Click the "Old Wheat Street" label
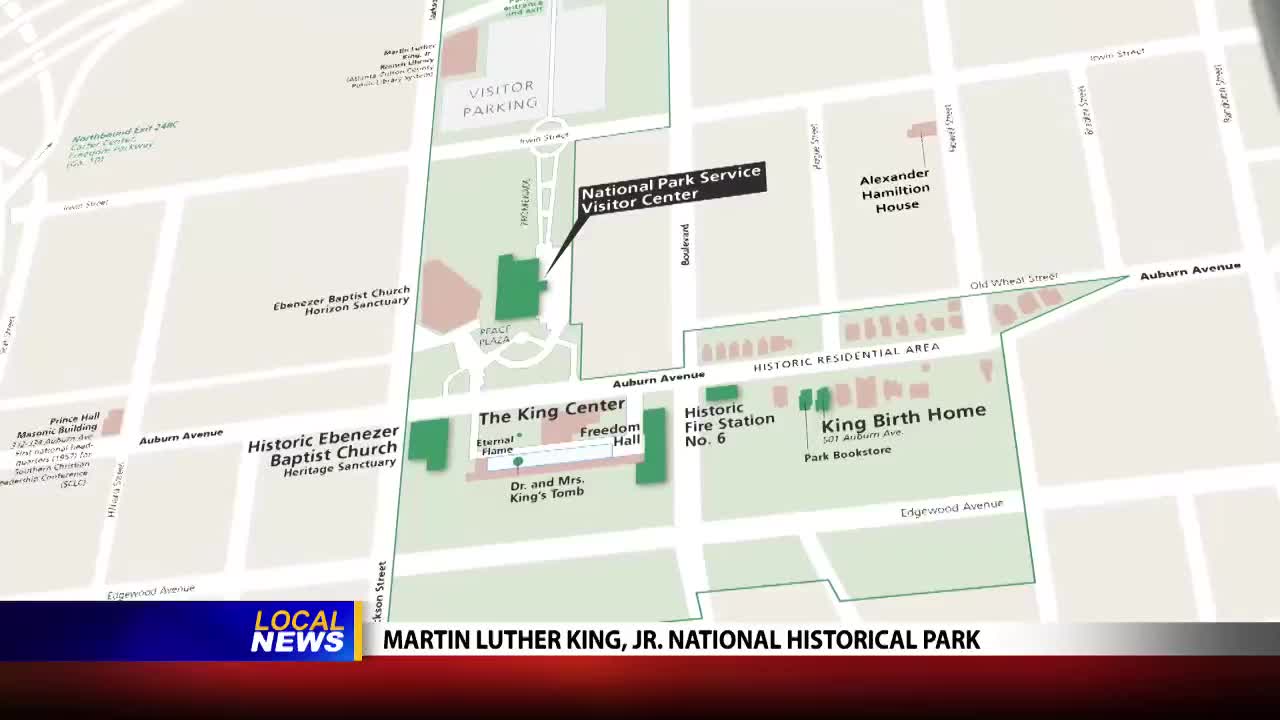Image resolution: width=1280 pixels, height=720 pixels. (1014, 281)
